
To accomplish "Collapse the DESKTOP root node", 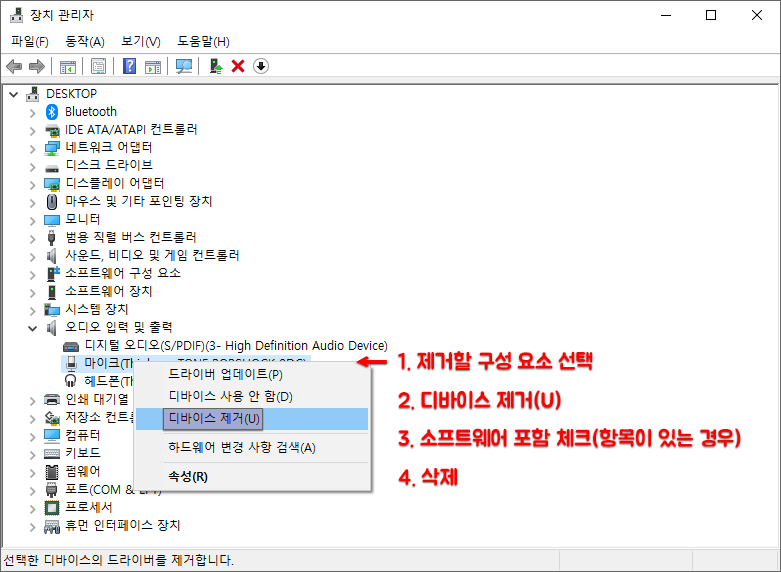I will pyautogui.click(x=14, y=94).
